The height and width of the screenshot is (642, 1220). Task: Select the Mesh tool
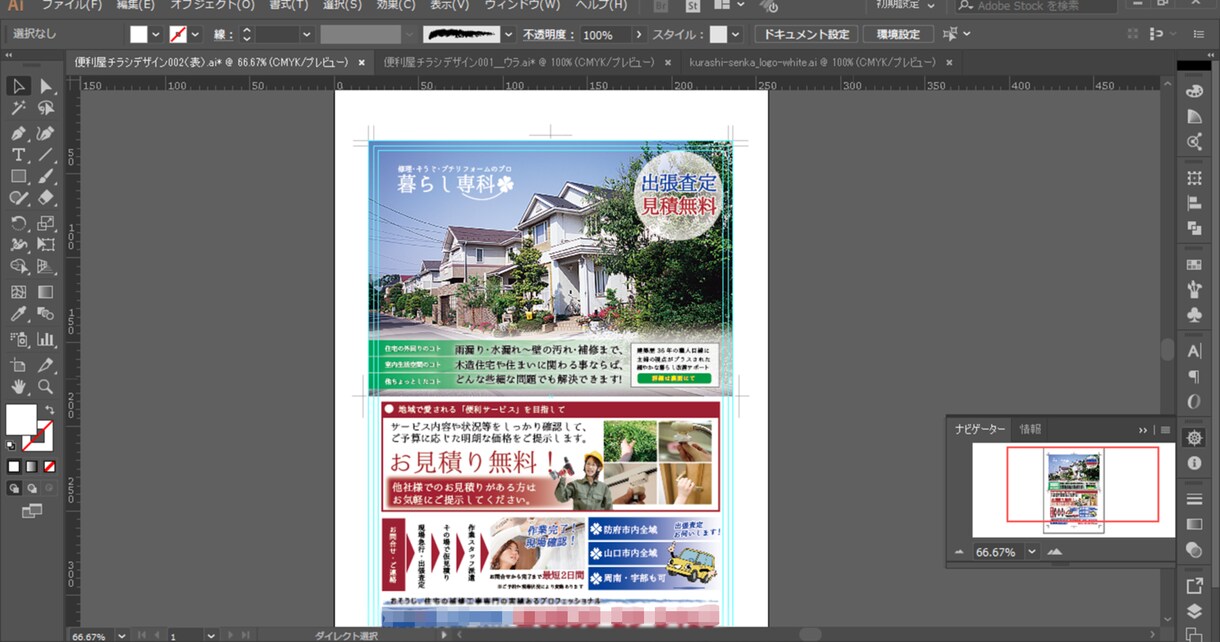18,291
